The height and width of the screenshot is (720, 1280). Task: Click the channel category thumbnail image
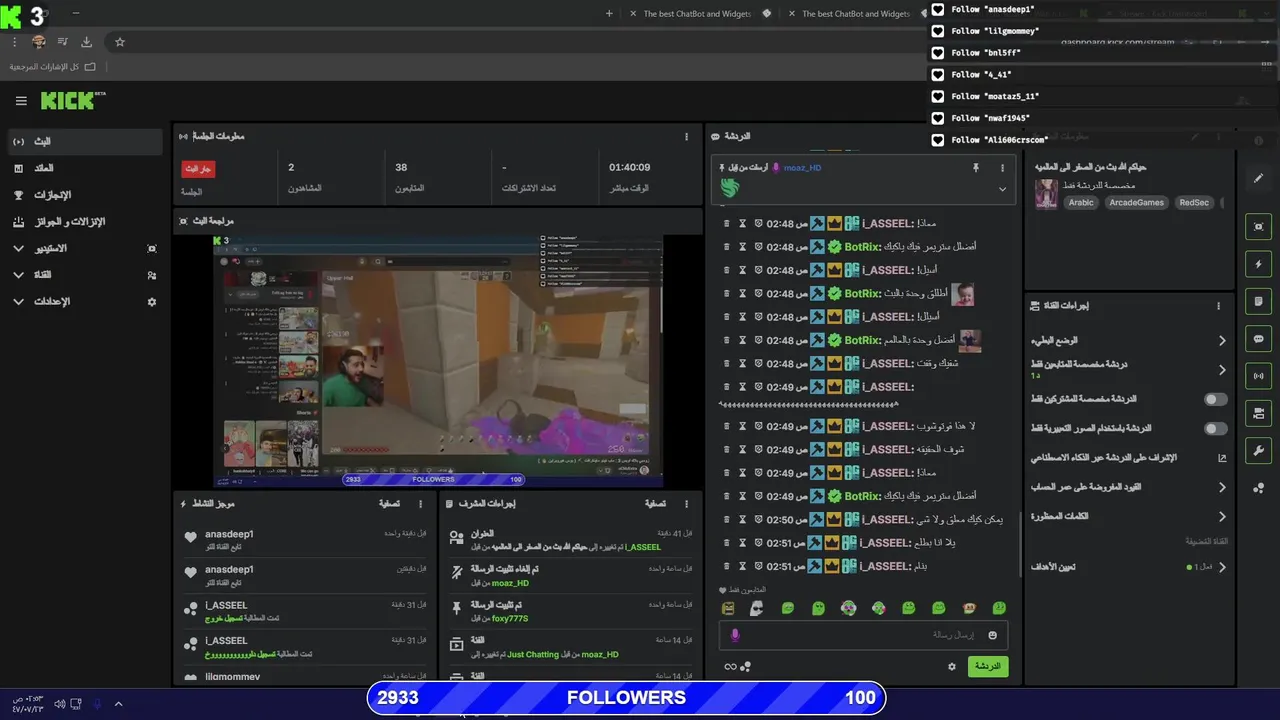(1046, 193)
